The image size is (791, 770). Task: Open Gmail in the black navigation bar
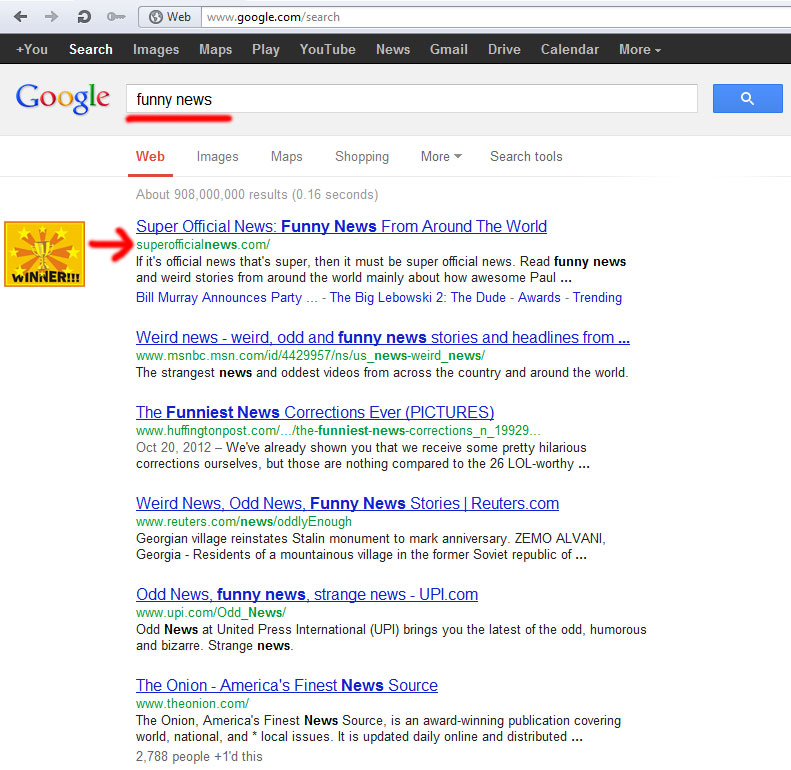(448, 49)
